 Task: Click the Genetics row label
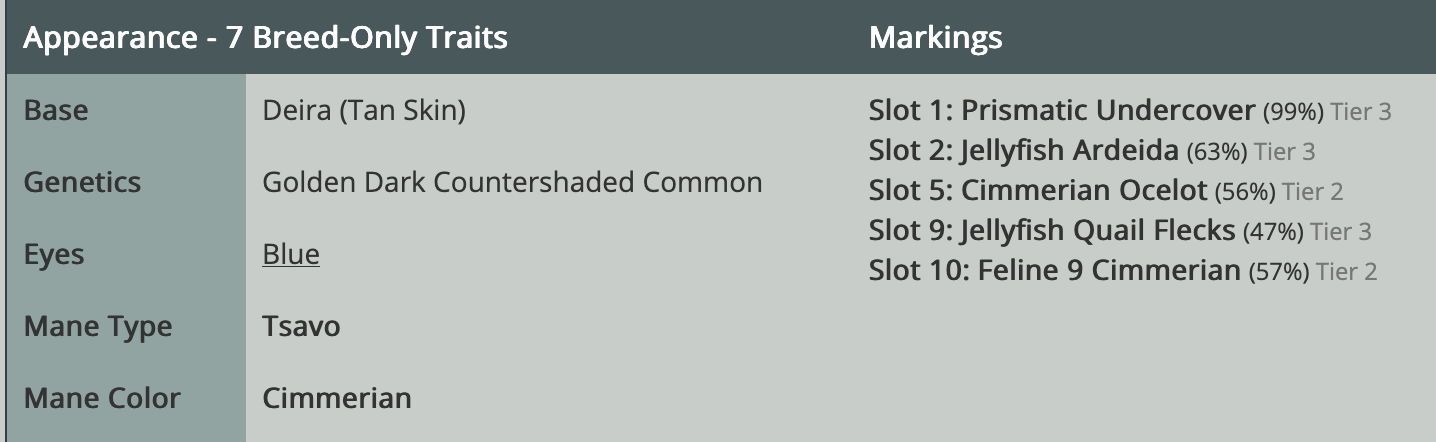click(82, 182)
